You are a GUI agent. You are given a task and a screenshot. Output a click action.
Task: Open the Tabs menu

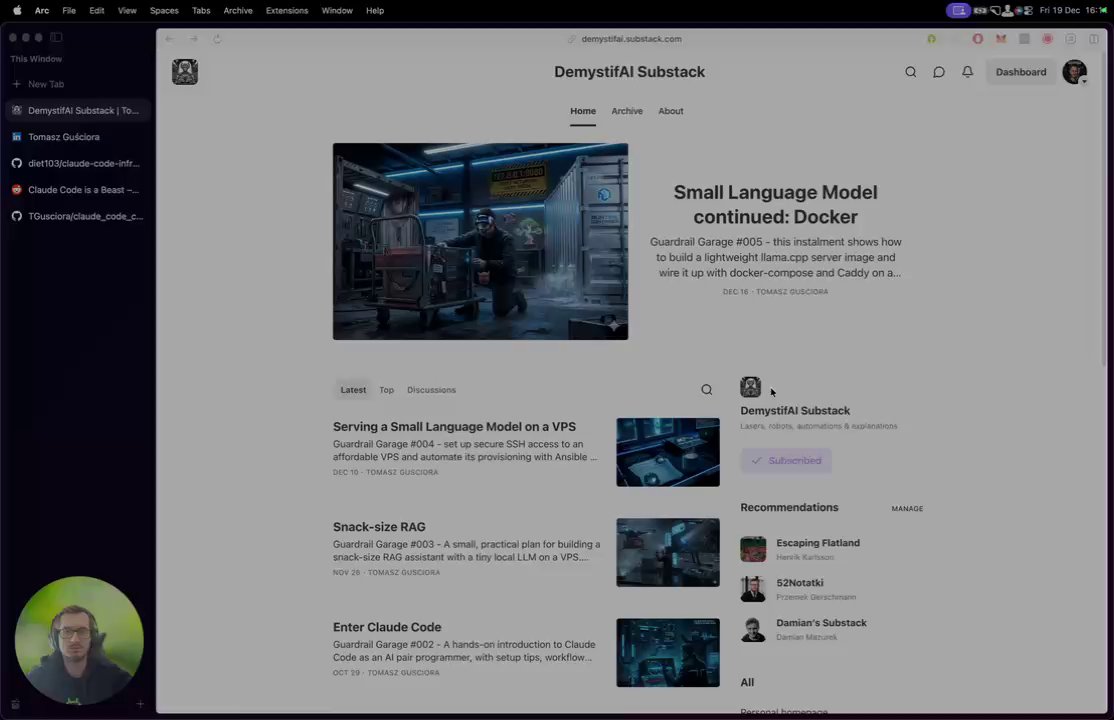click(201, 11)
